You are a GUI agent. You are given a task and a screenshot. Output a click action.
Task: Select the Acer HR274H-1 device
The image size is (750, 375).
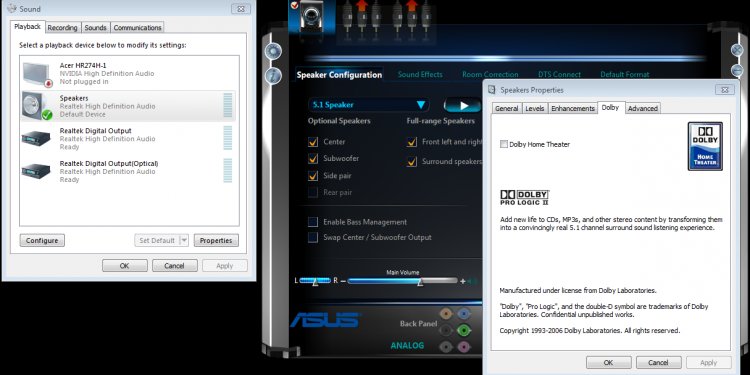[129, 73]
